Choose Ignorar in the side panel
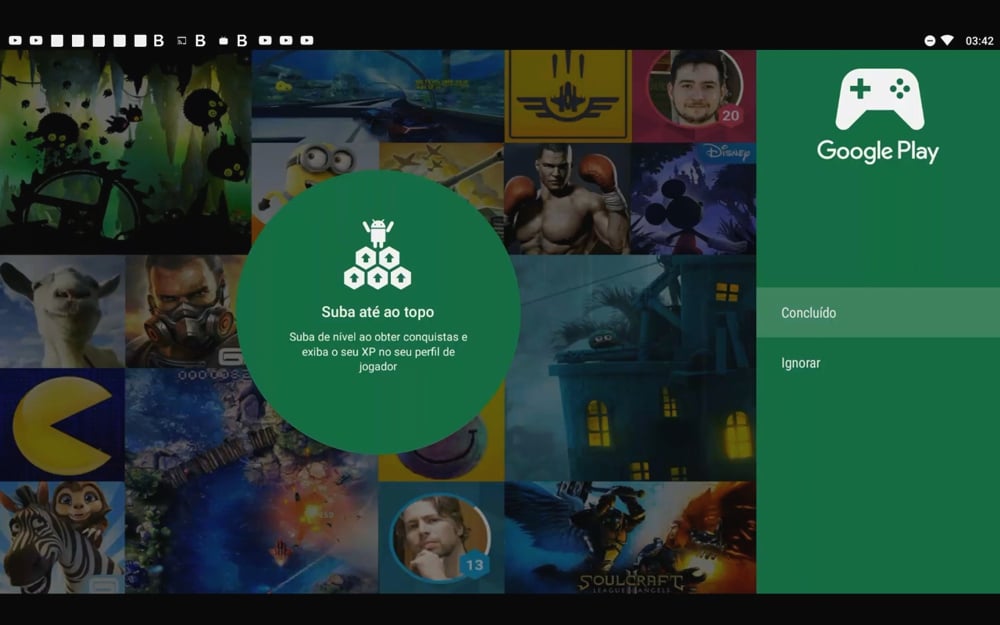This screenshot has height=625, width=1000. [x=878, y=363]
